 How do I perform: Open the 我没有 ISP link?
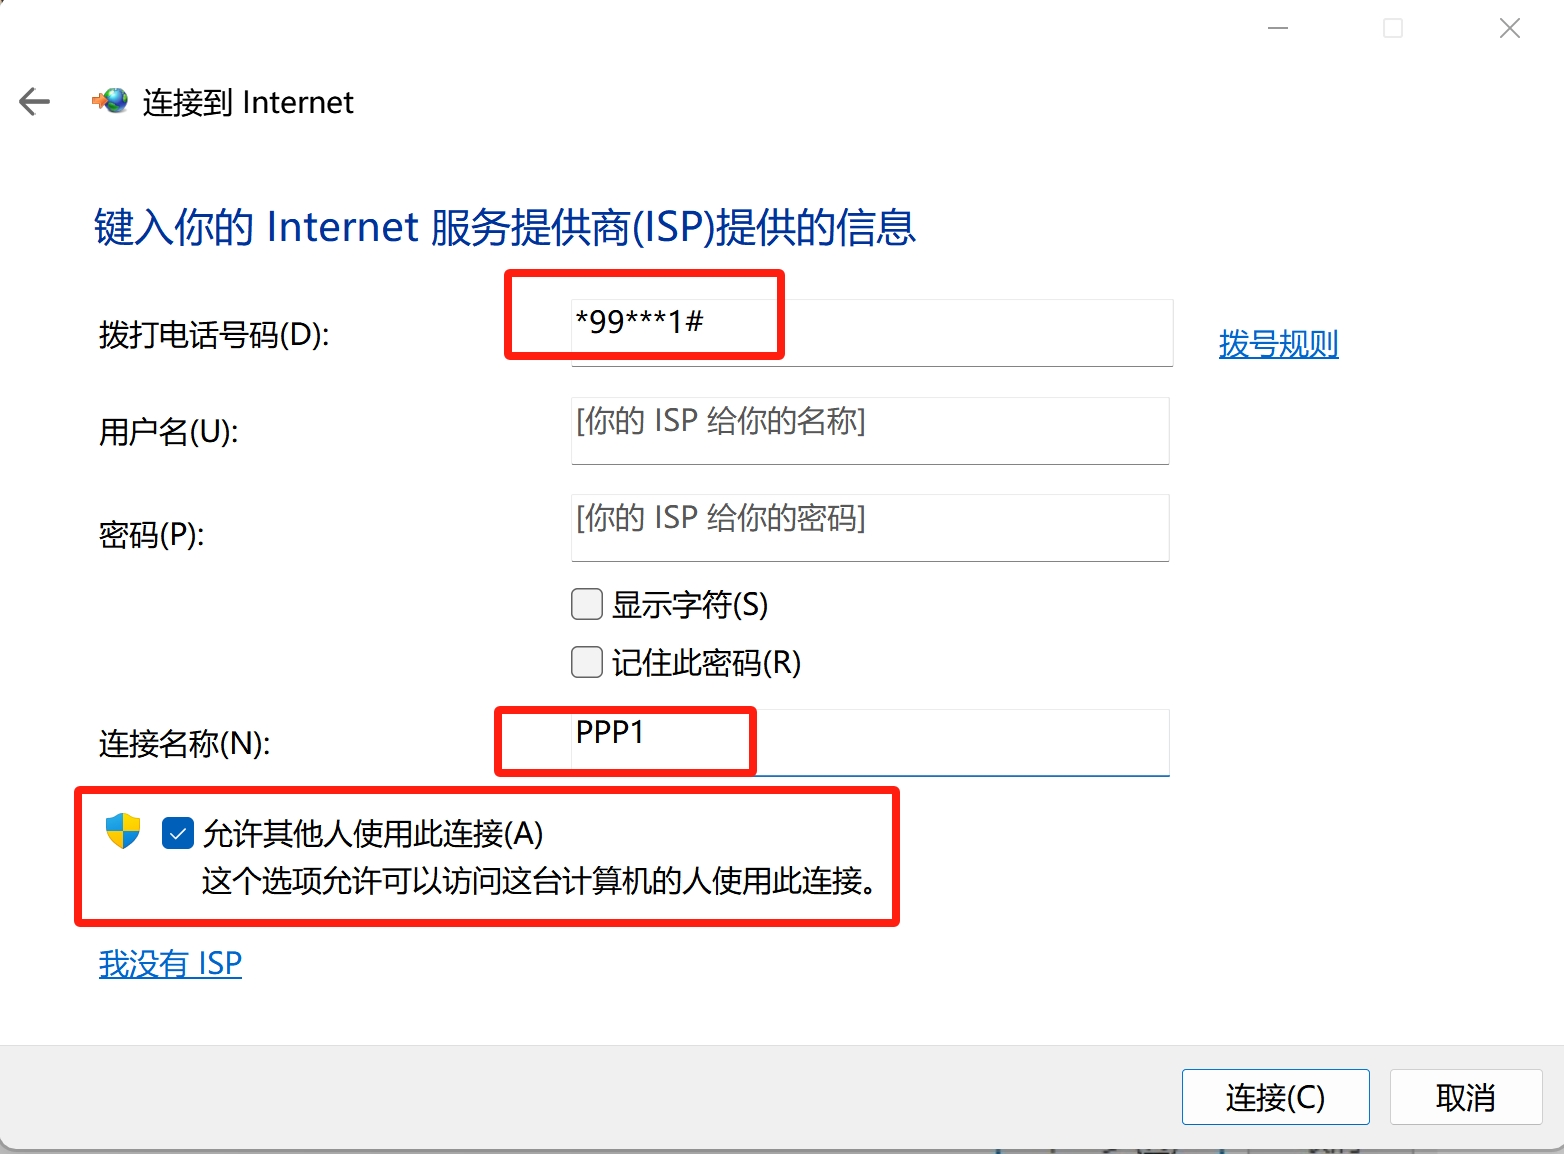click(170, 963)
